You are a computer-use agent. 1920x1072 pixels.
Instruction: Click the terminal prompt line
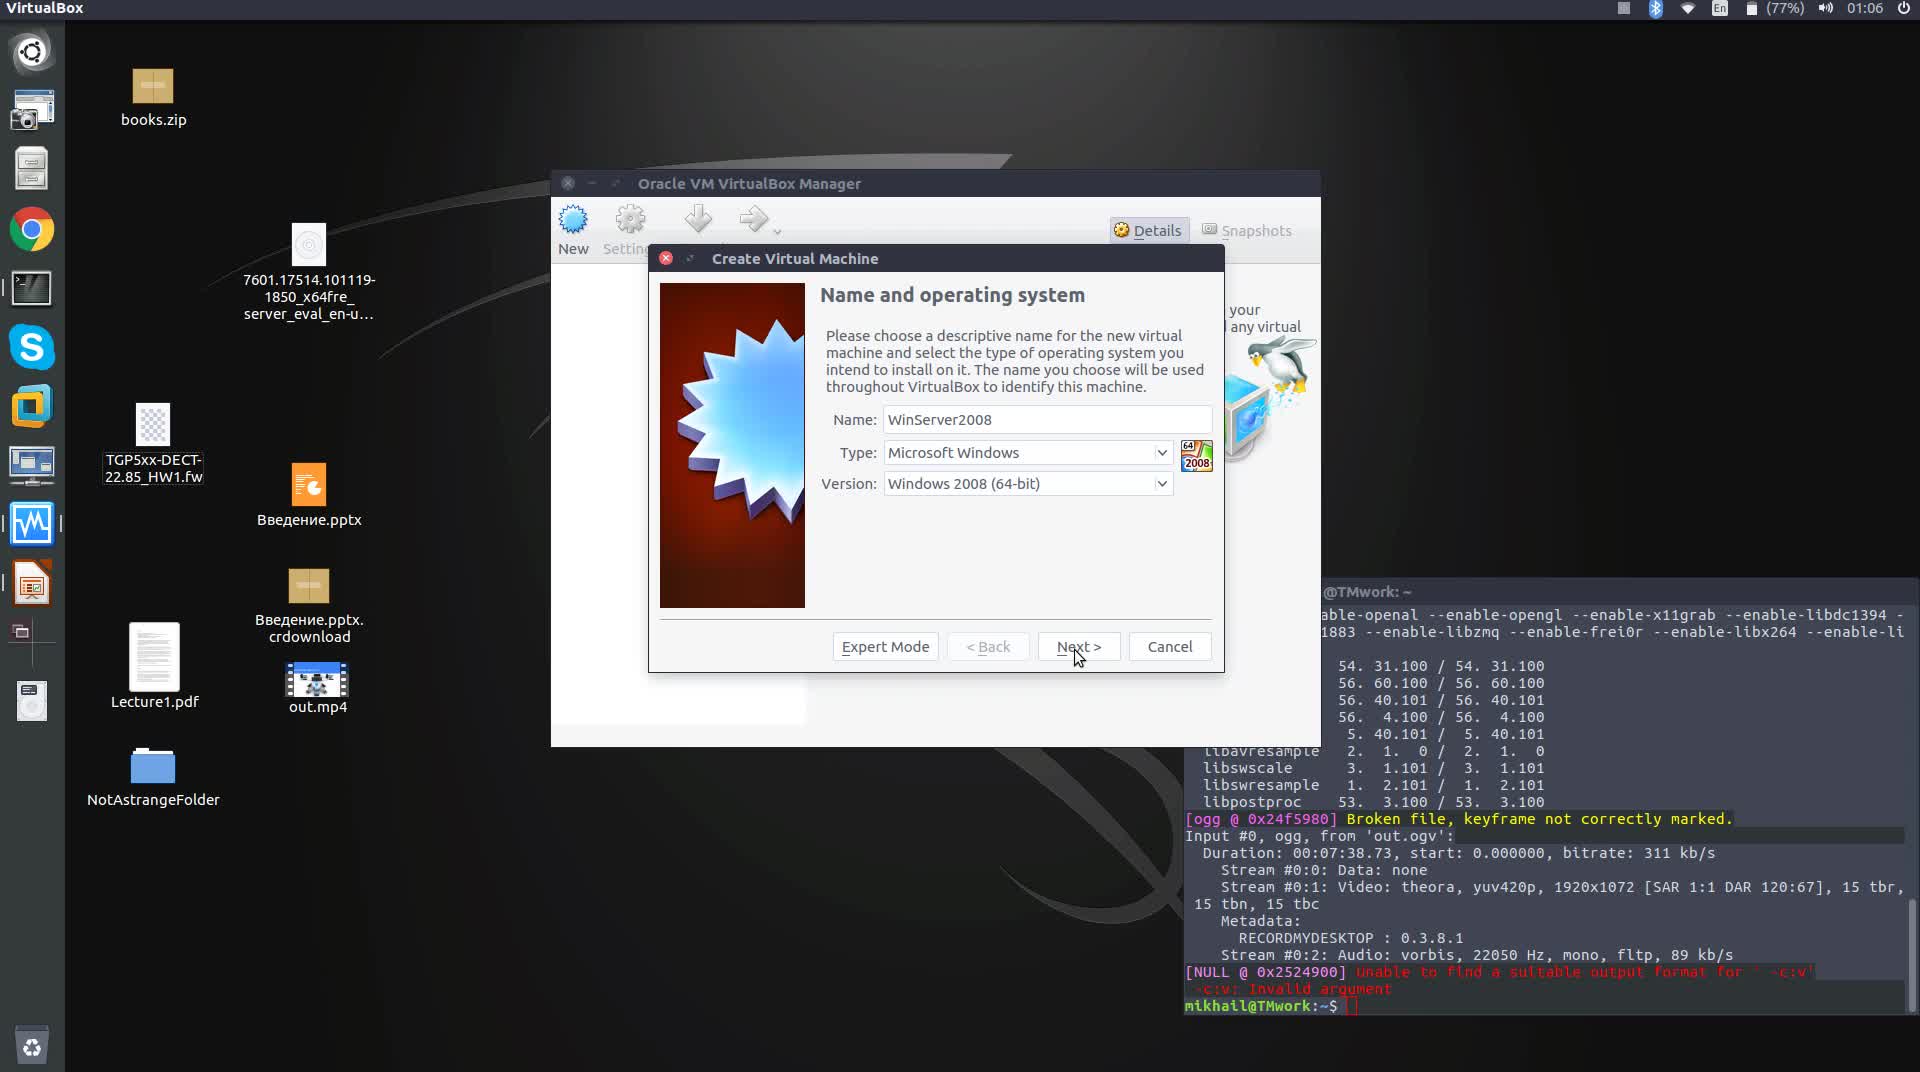pos(1543,1006)
